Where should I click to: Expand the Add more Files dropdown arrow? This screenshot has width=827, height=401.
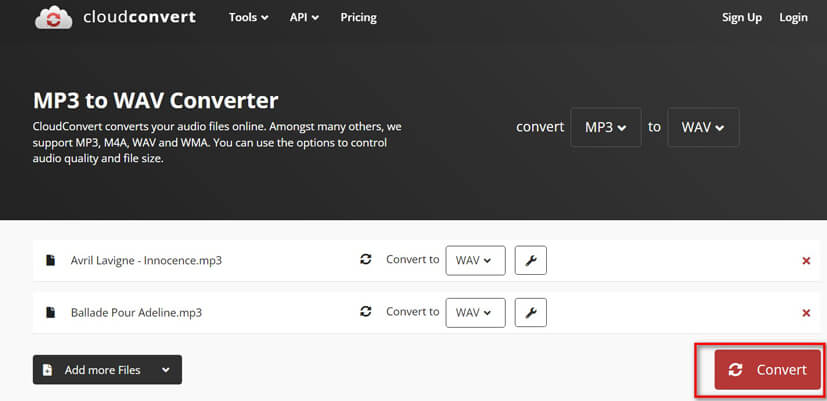coord(166,370)
